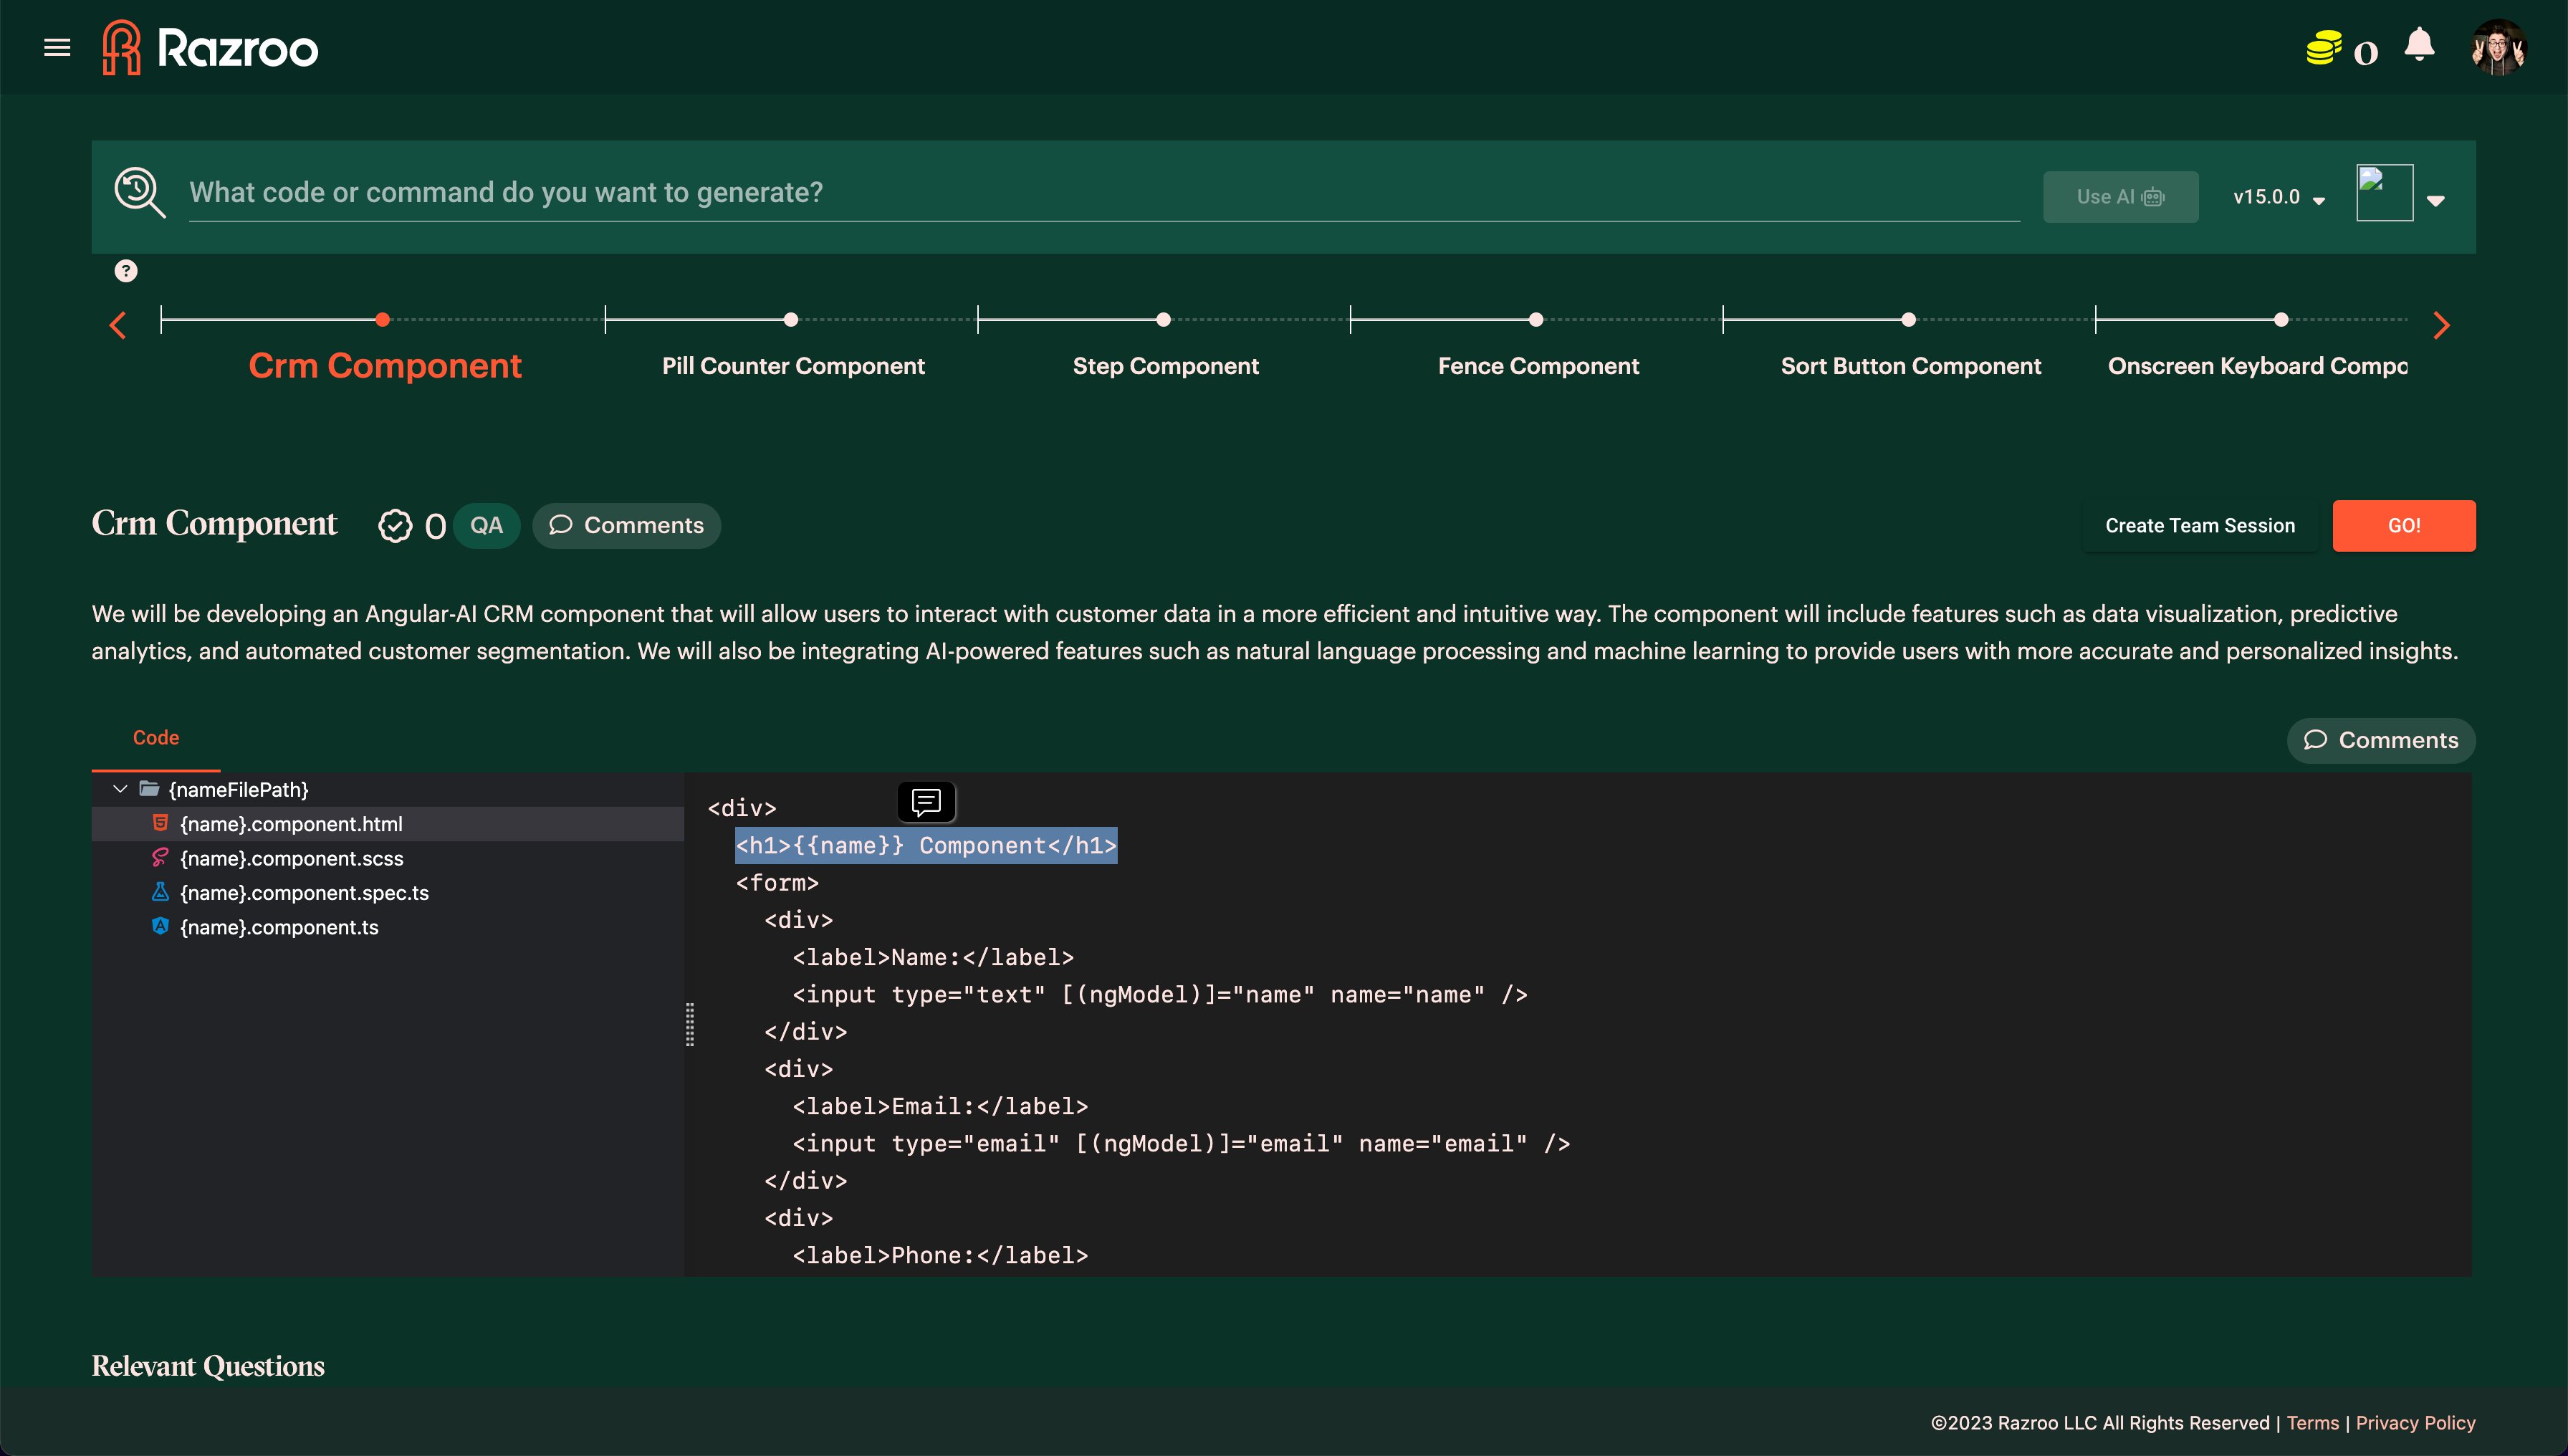The image size is (2568, 1456).
Task: Click the Razroo logo
Action: tap(211, 47)
